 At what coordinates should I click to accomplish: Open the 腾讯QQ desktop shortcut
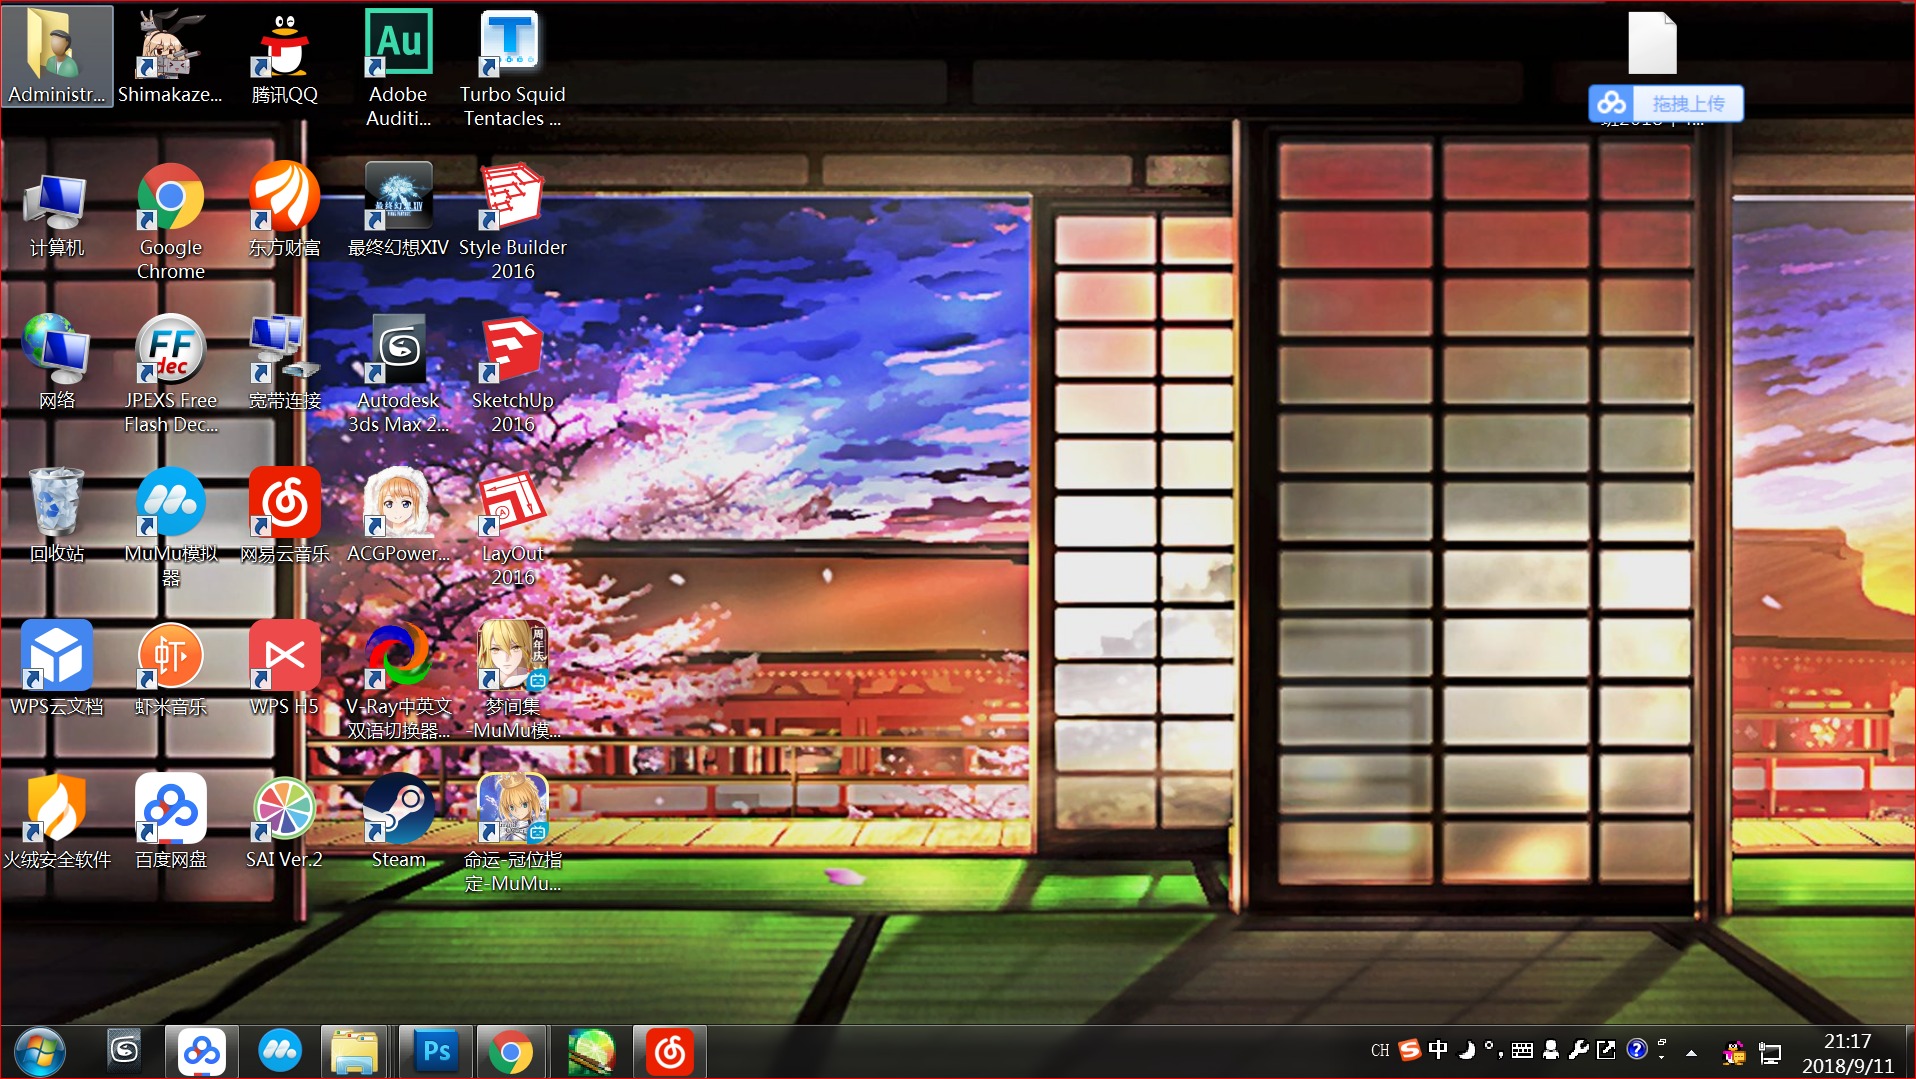tap(285, 57)
